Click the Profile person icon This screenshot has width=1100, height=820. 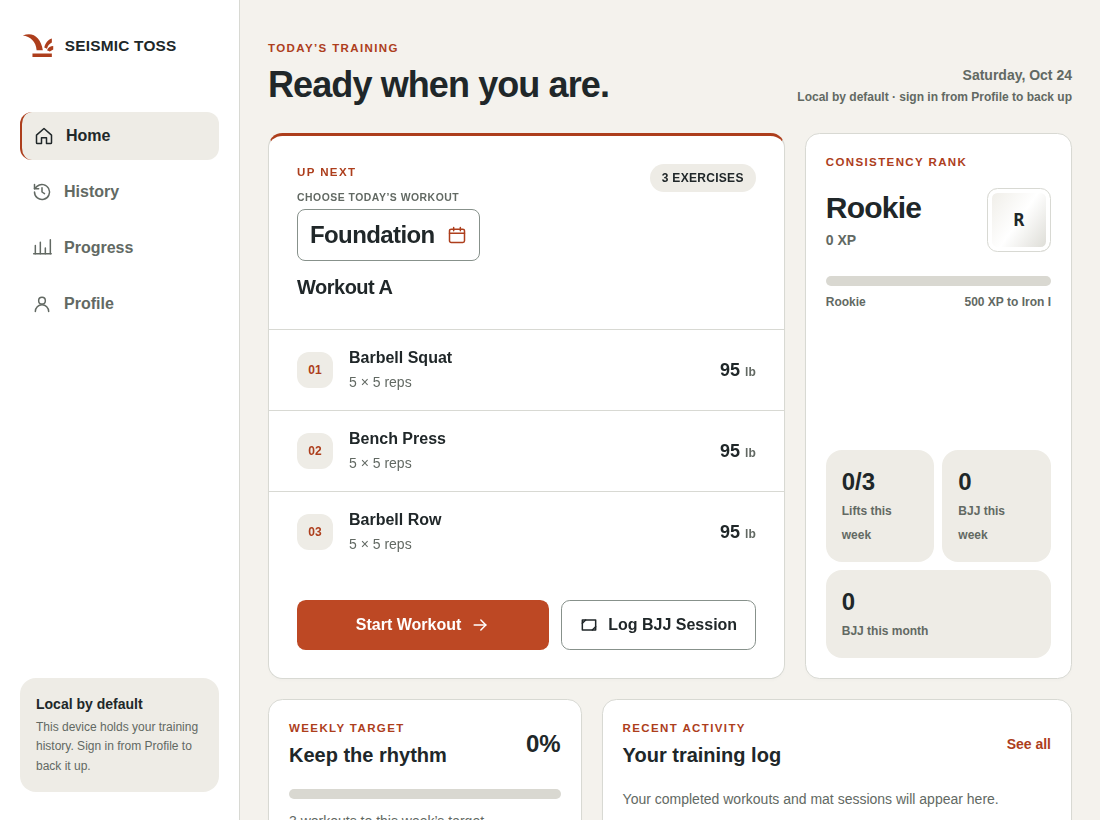coord(42,304)
